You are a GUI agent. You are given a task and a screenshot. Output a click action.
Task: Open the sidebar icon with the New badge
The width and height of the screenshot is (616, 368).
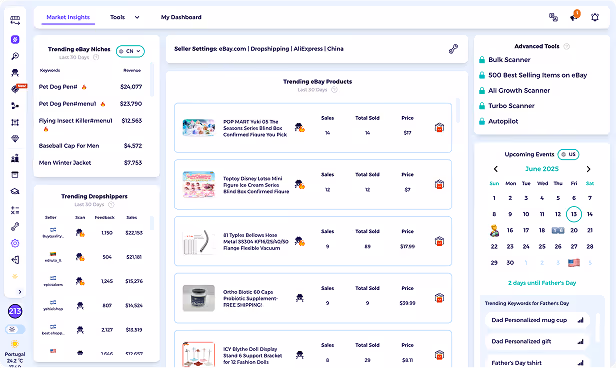15,89
